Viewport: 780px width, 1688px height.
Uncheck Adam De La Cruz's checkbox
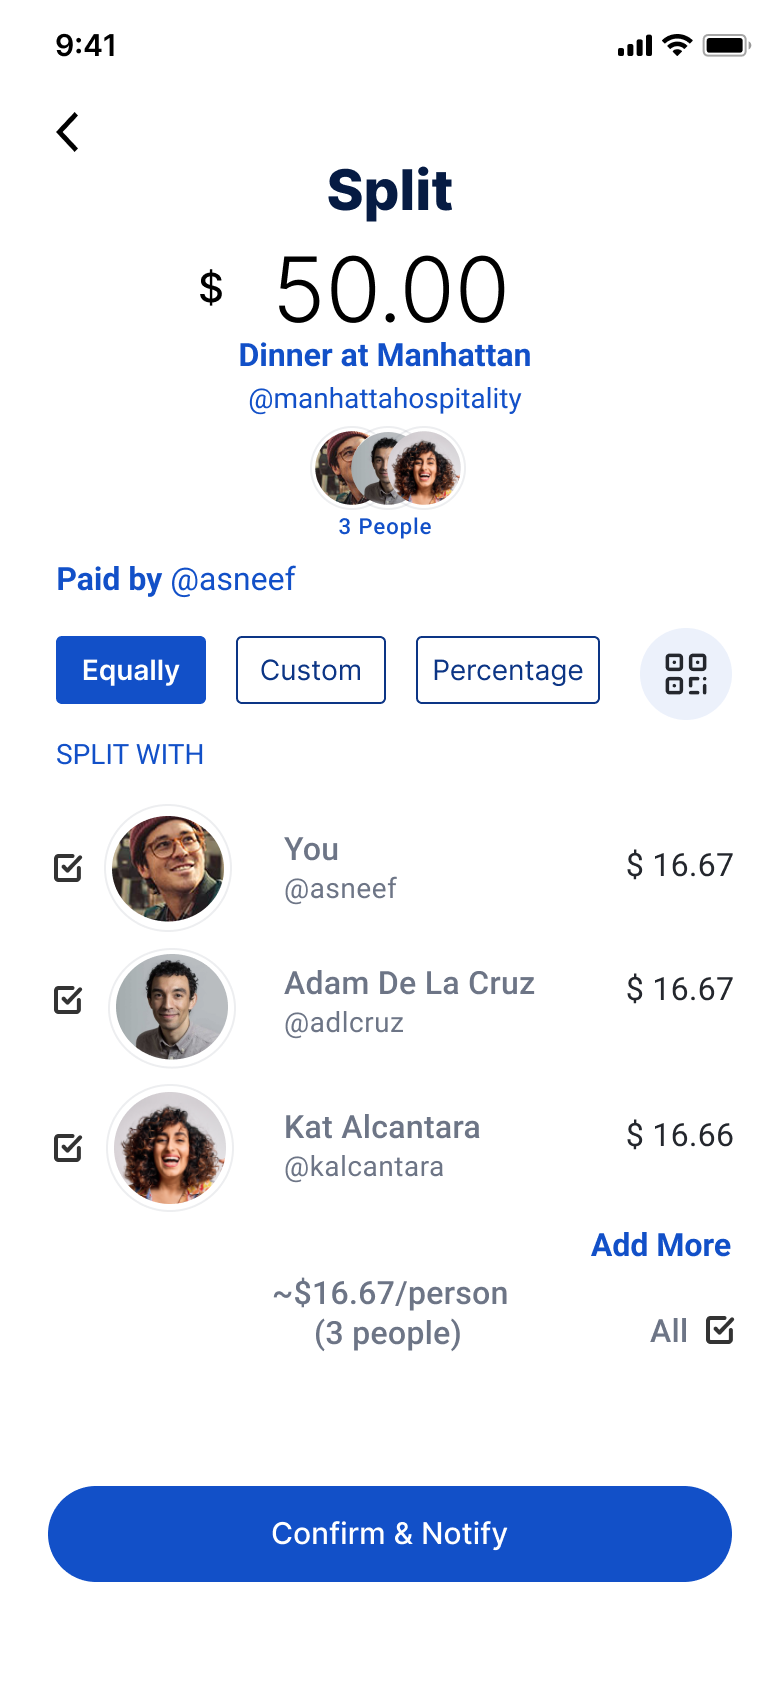tap(68, 999)
